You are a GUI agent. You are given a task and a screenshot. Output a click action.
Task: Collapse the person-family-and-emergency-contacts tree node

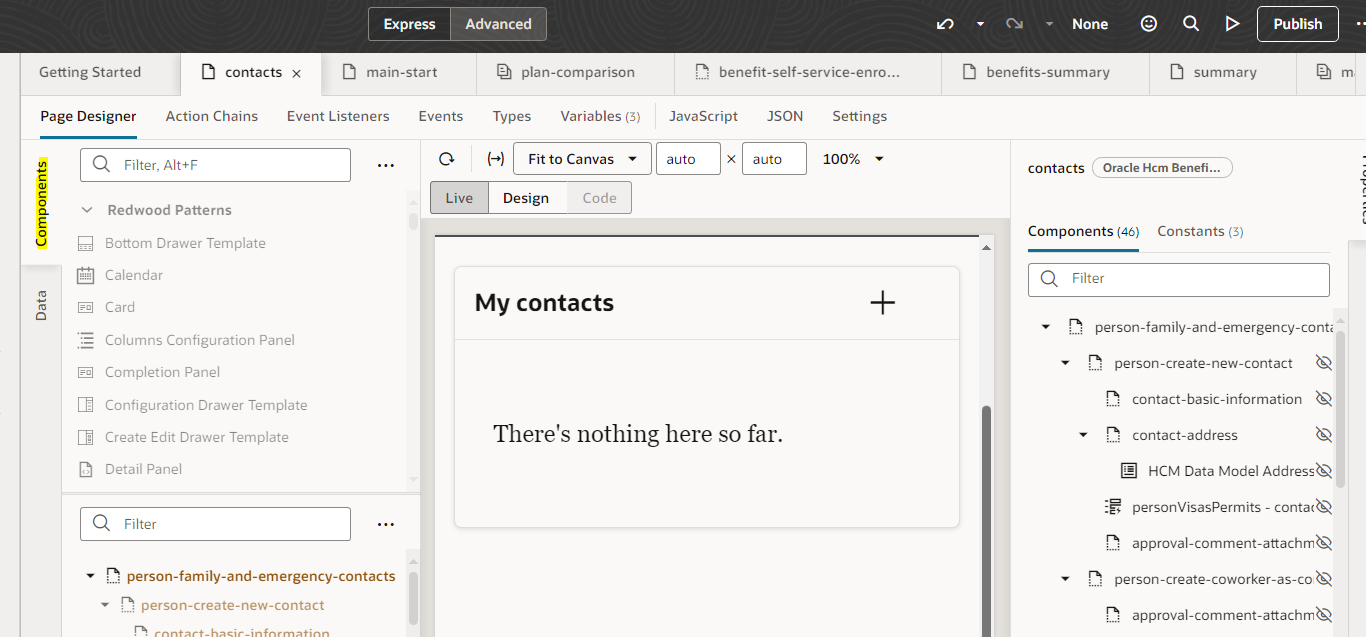tap(90, 575)
